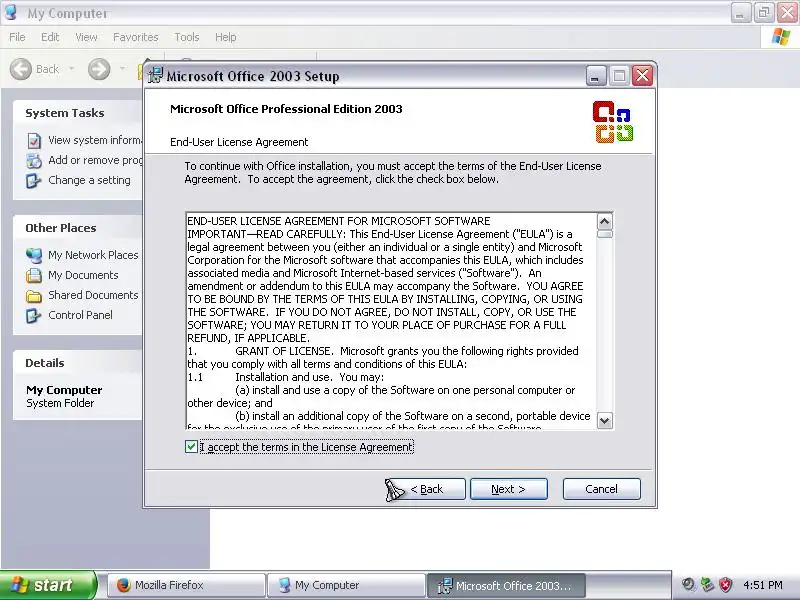The image size is (800, 600).
Task: Click the Change a setting icon
Action: [34, 181]
